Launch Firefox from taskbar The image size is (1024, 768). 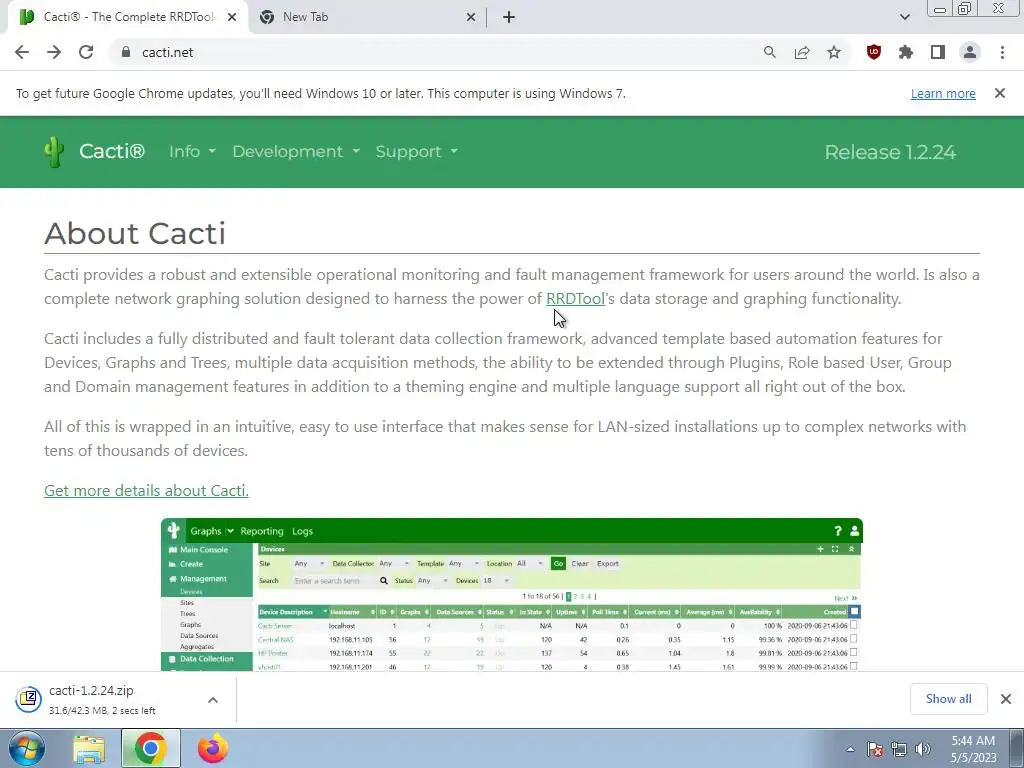point(213,748)
